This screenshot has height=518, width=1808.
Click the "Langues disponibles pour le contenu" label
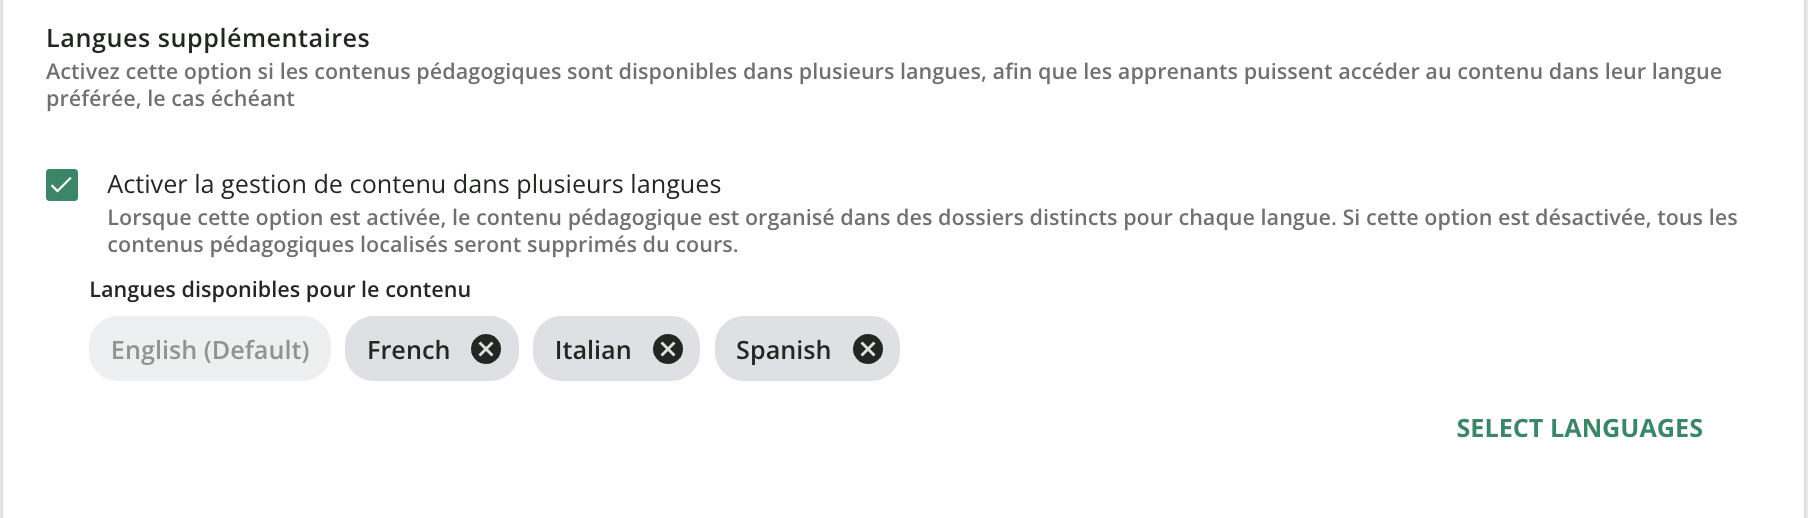pyautogui.click(x=280, y=289)
